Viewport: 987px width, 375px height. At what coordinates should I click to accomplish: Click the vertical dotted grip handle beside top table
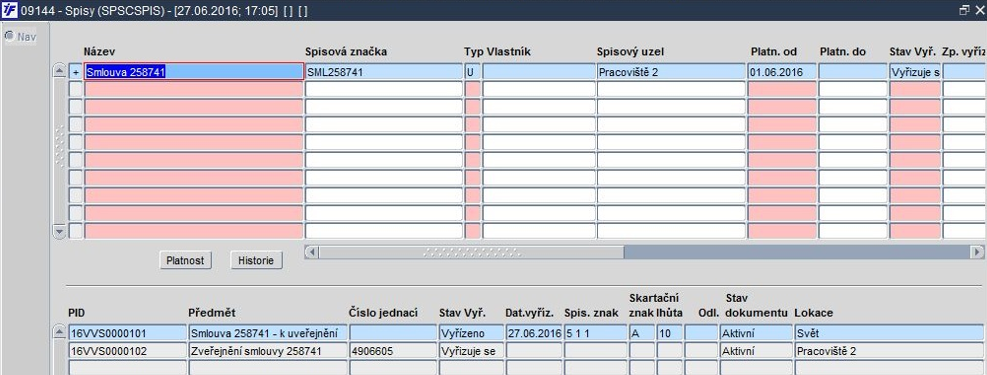[59, 146]
